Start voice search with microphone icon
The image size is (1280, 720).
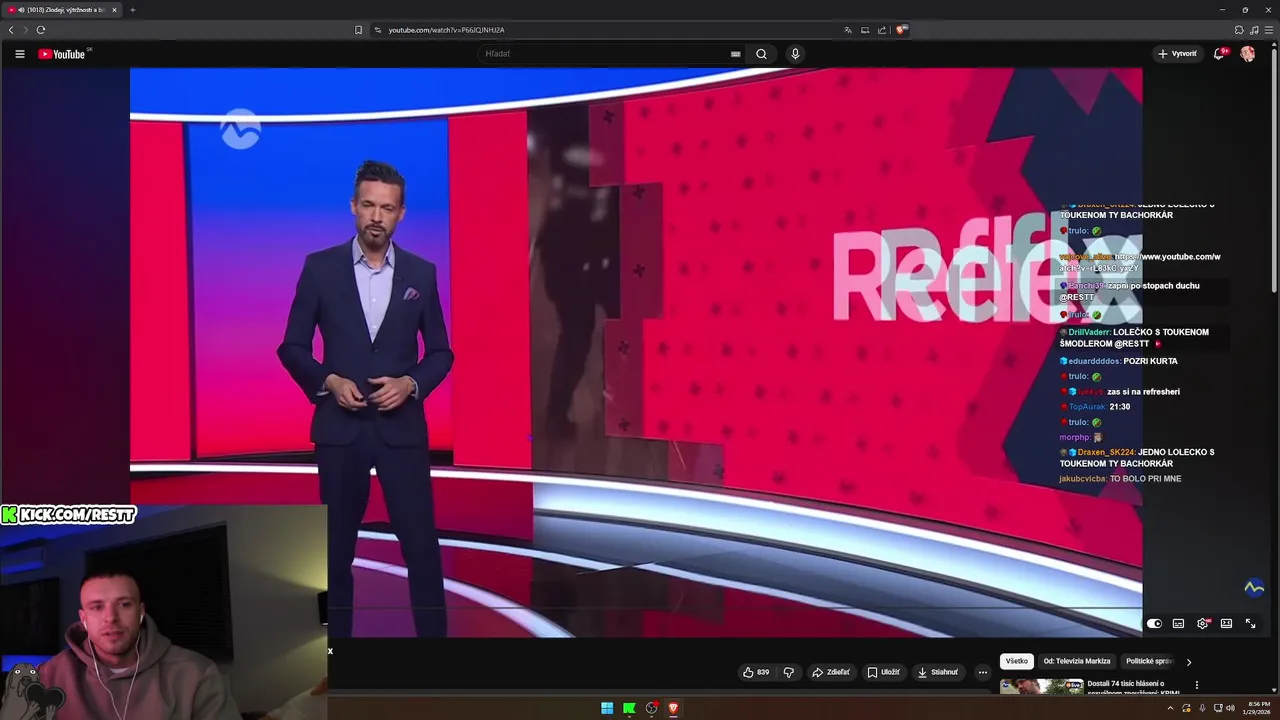point(795,54)
